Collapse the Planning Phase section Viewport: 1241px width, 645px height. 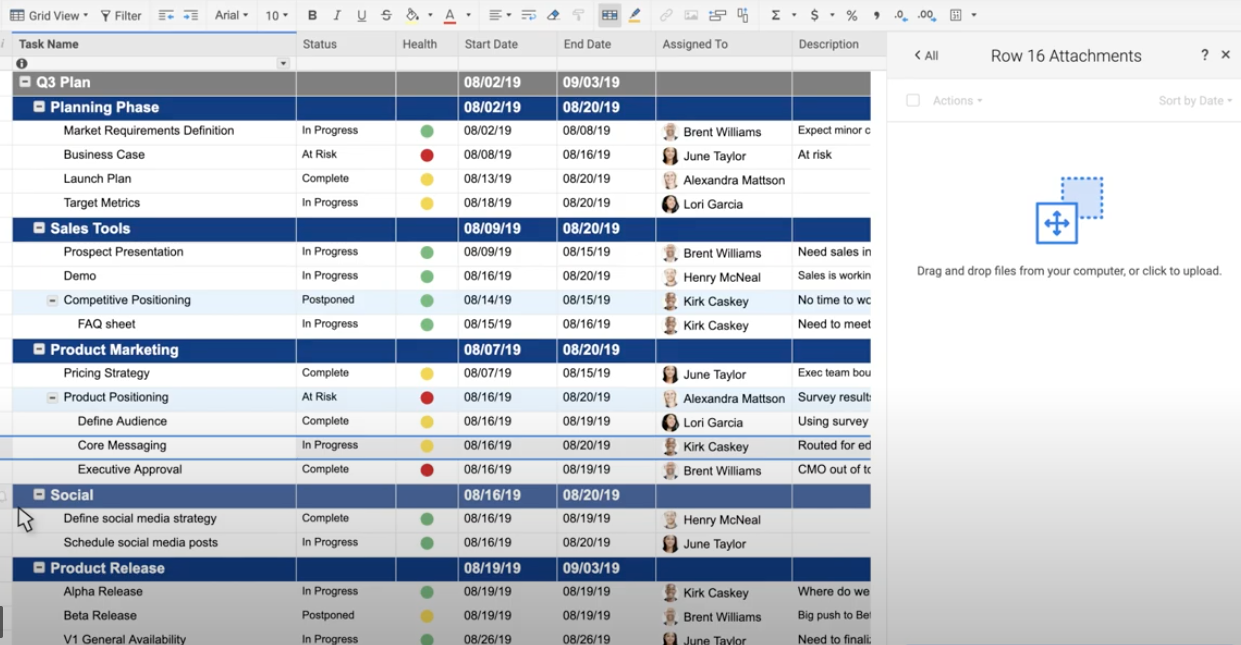40,107
